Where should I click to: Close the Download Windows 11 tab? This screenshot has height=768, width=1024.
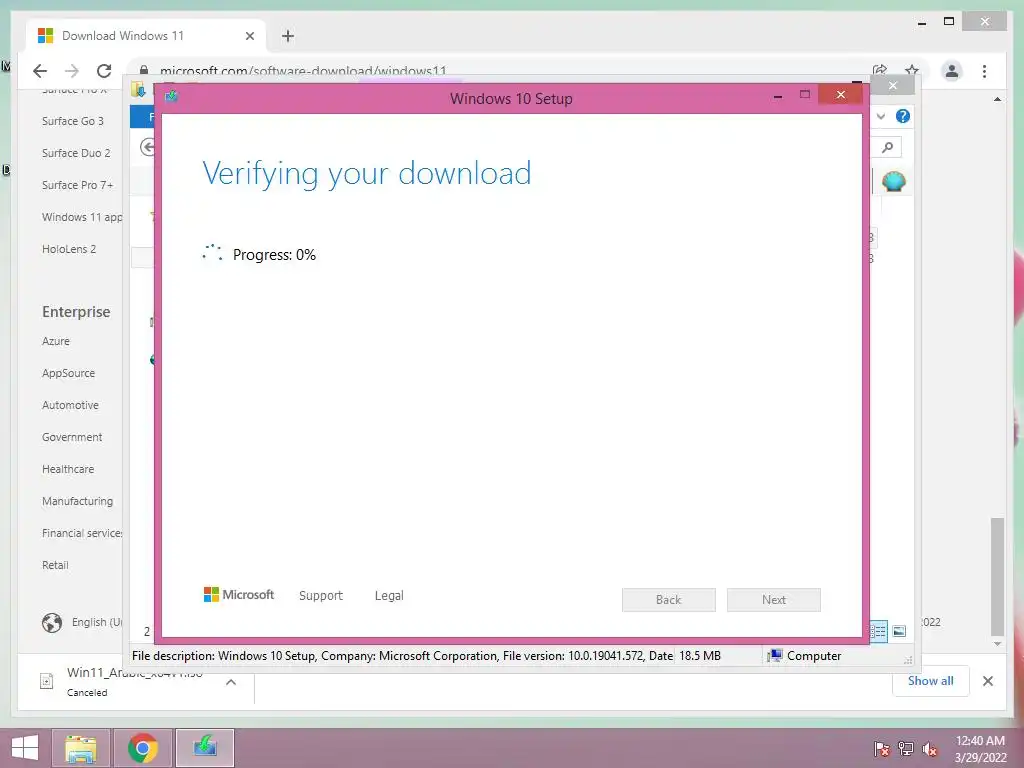pyautogui.click(x=249, y=36)
